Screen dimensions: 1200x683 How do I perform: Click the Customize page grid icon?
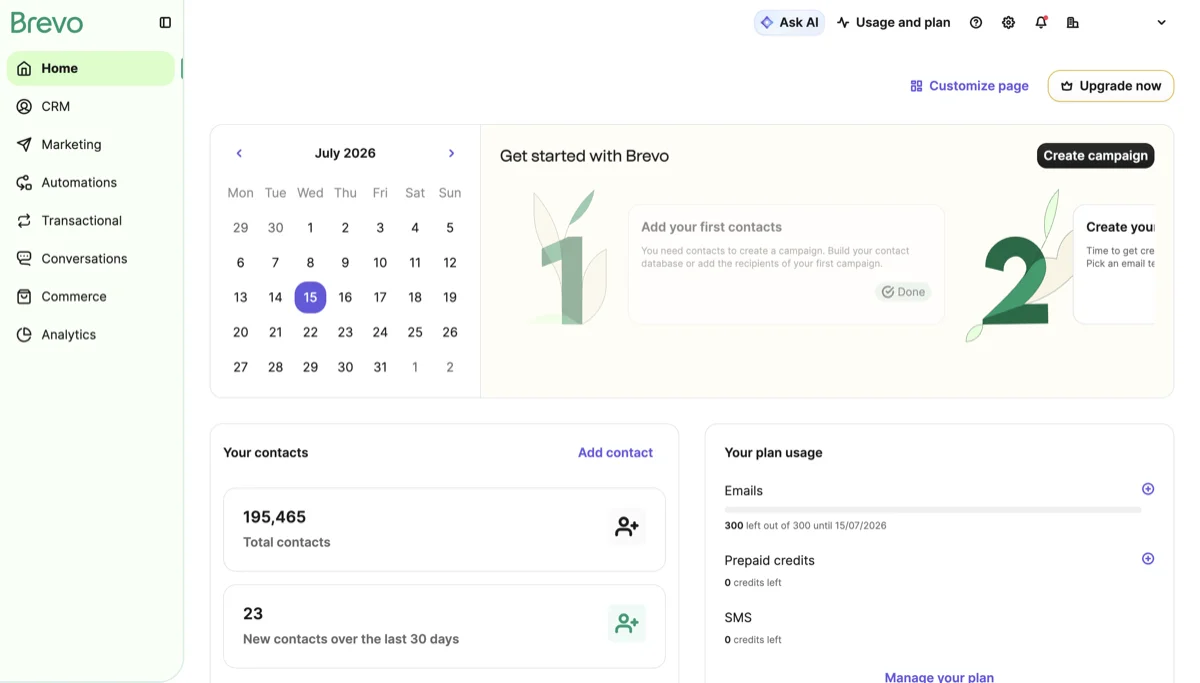click(916, 86)
